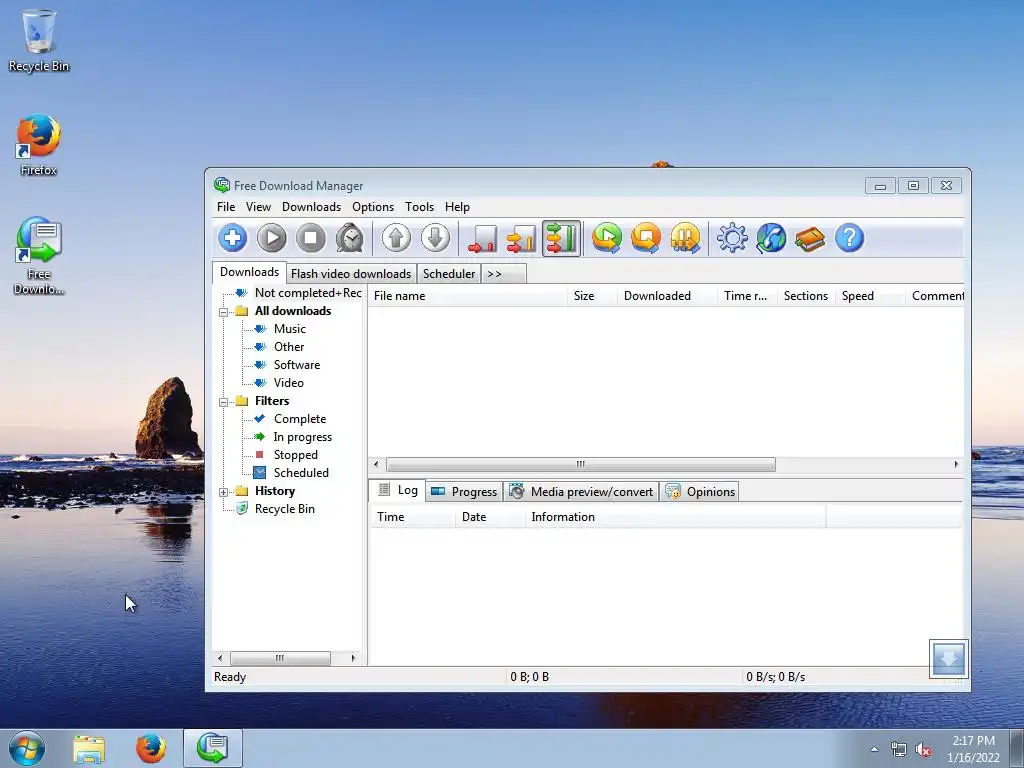Start downloads with the play toolbar icon
Image resolution: width=1024 pixels, height=768 pixels.
(x=272, y=238)
